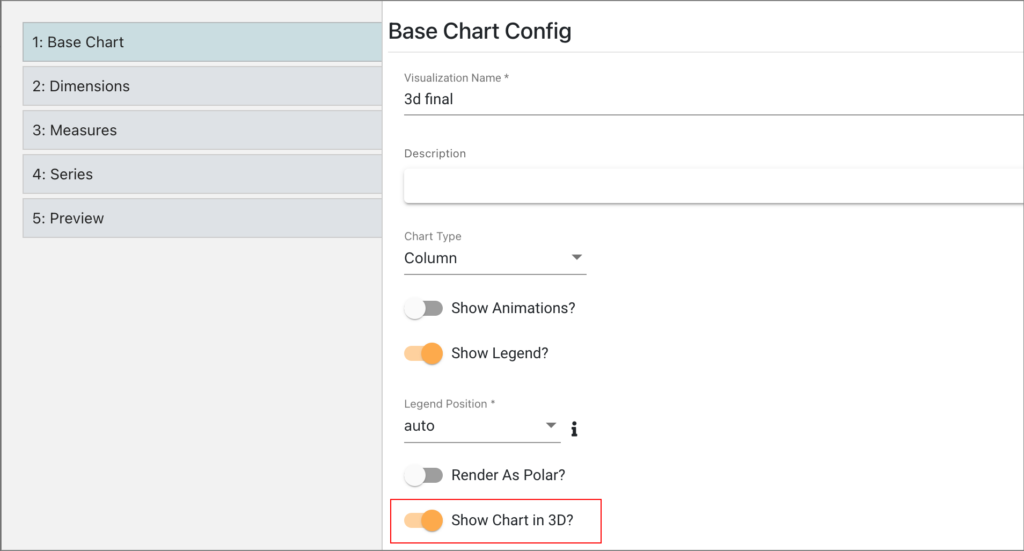Enable the Show Animations toggle
This screenshot has height=551, width=1024.
point(423,308)
